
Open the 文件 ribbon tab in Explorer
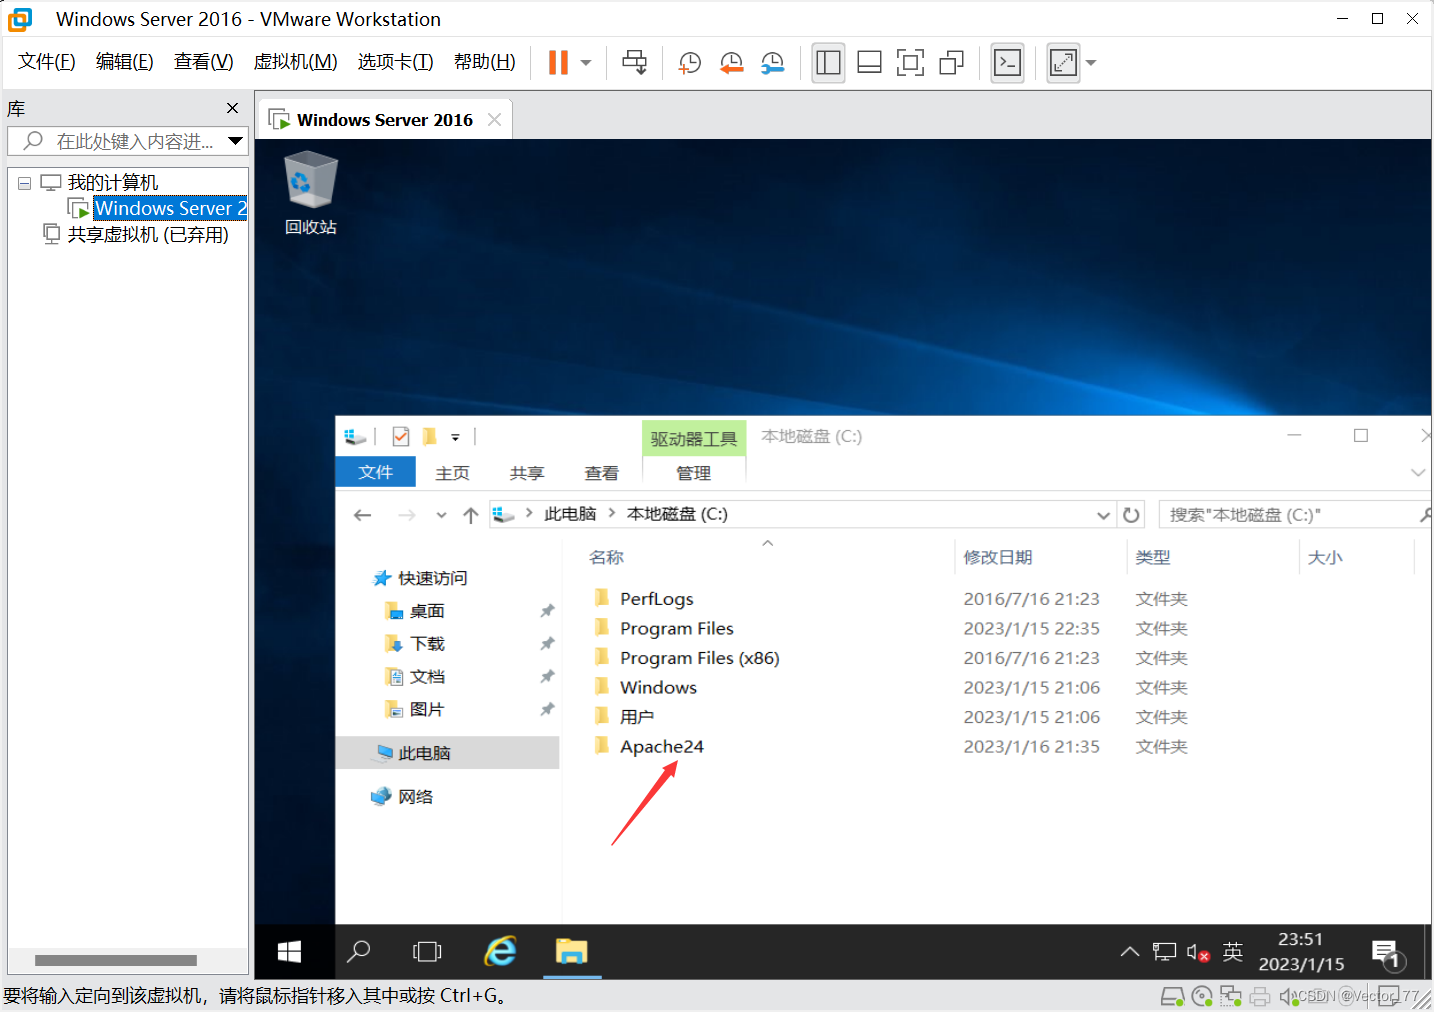pos(376,472)
